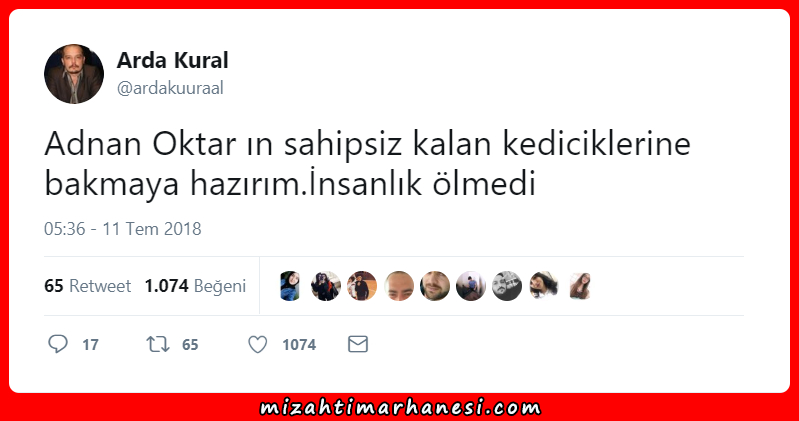Click the smiling bearded man liker avatar

[435, 286]
